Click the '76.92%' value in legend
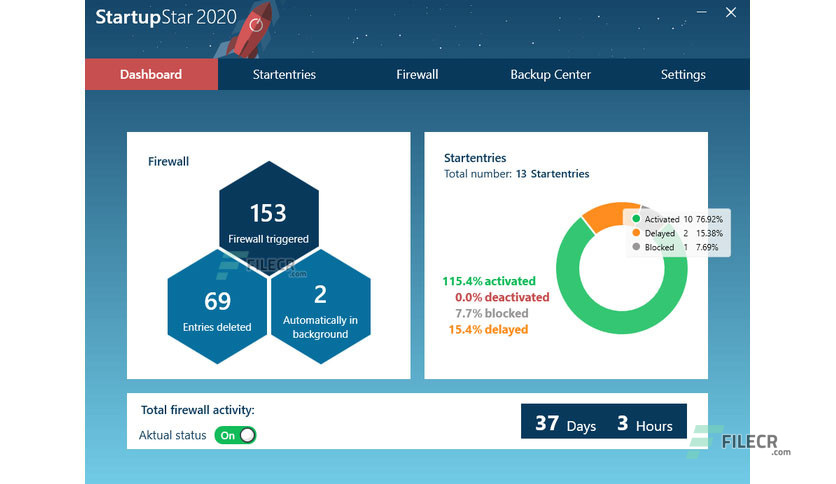Screen dimensions: 836x484 click(709, 219)
